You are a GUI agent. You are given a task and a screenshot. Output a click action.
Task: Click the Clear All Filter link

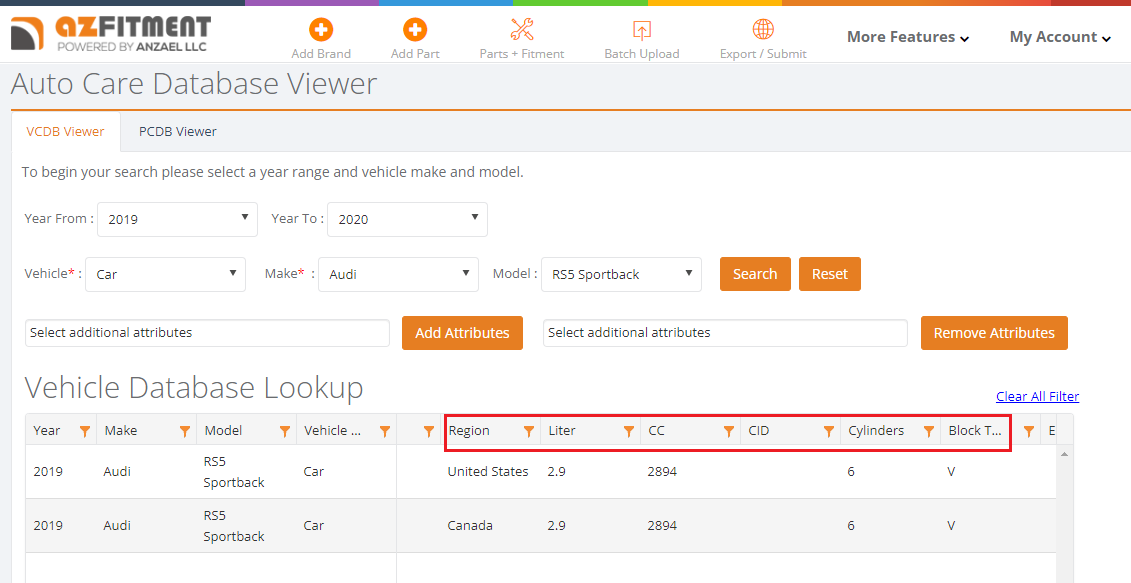(1037, 396)
